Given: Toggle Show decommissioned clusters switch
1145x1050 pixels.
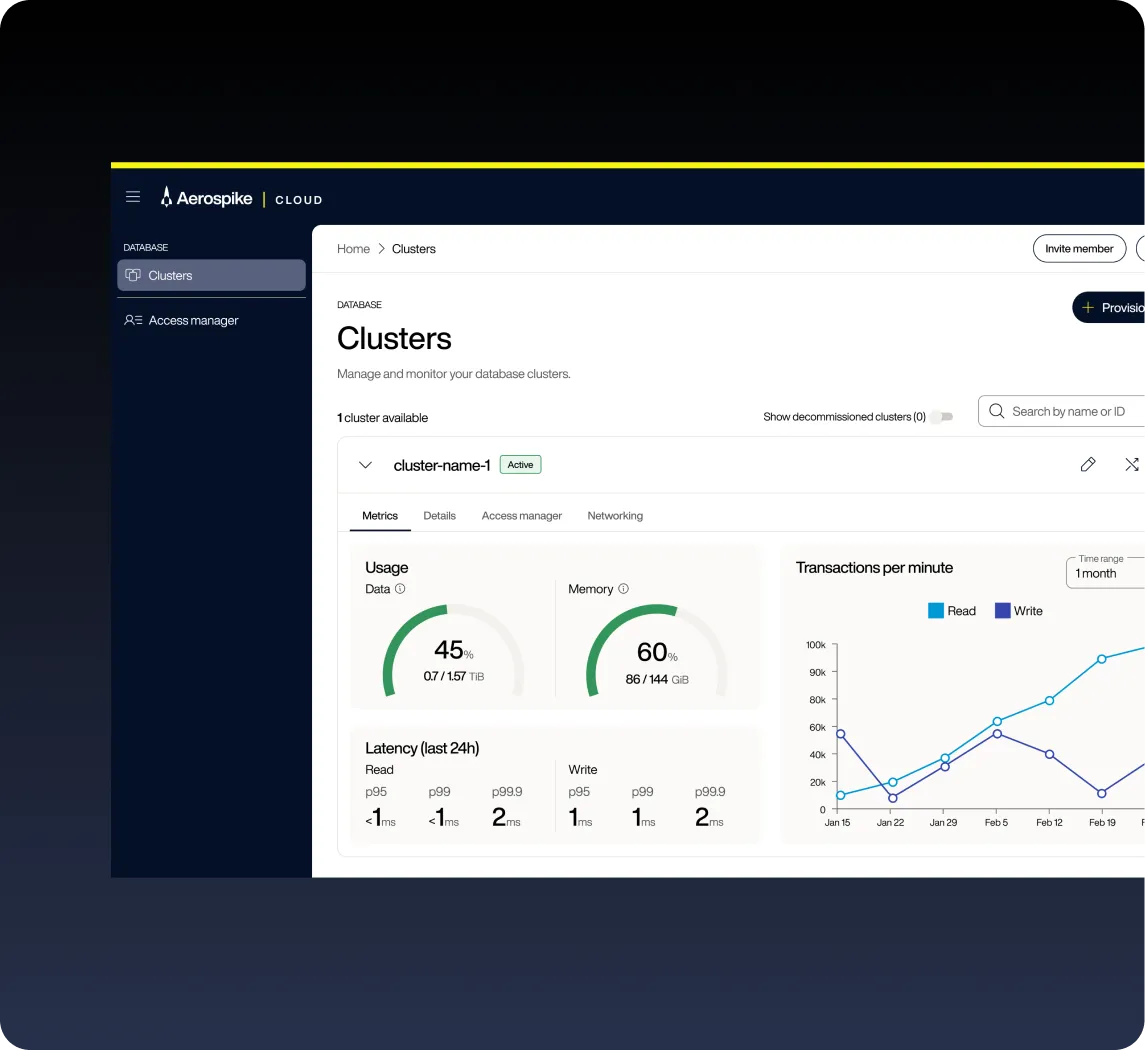Looking at the screenshot, I should [941, 417].
